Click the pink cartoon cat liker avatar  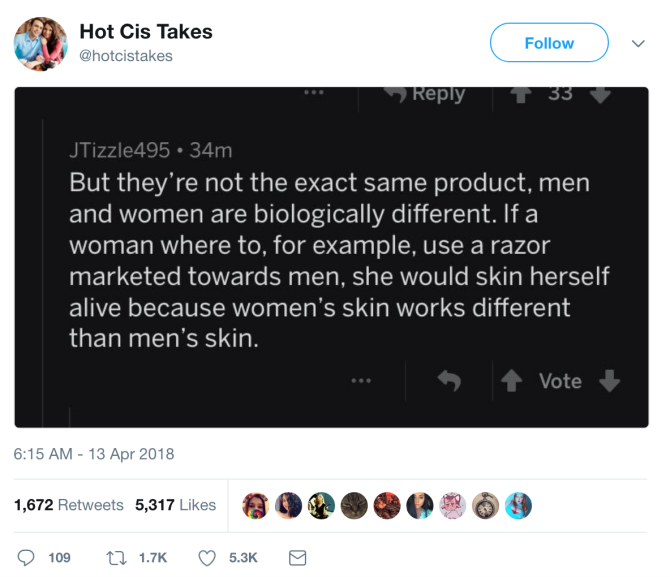point(453,506)
